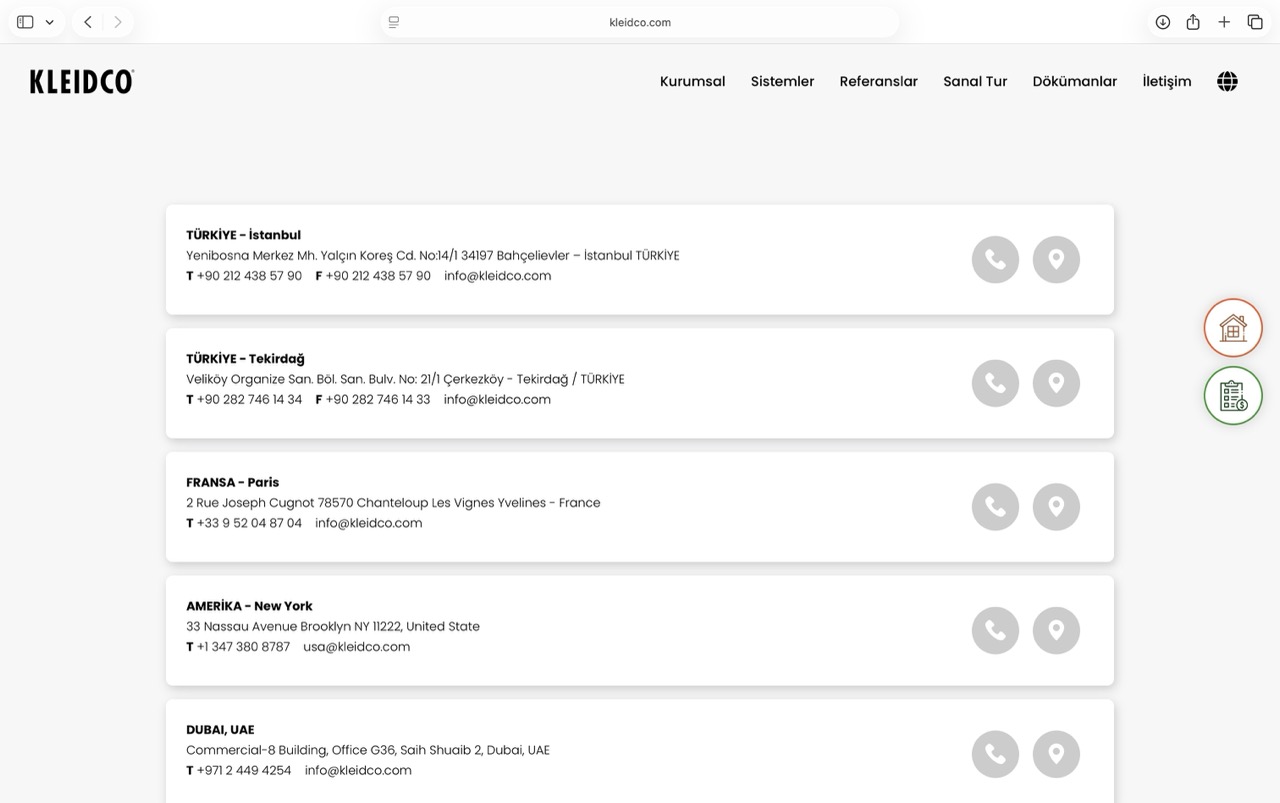Viewport: 1280px width, 803px height.
Task: Go to the Referanslar page
Action: click(x=878, y=82)
